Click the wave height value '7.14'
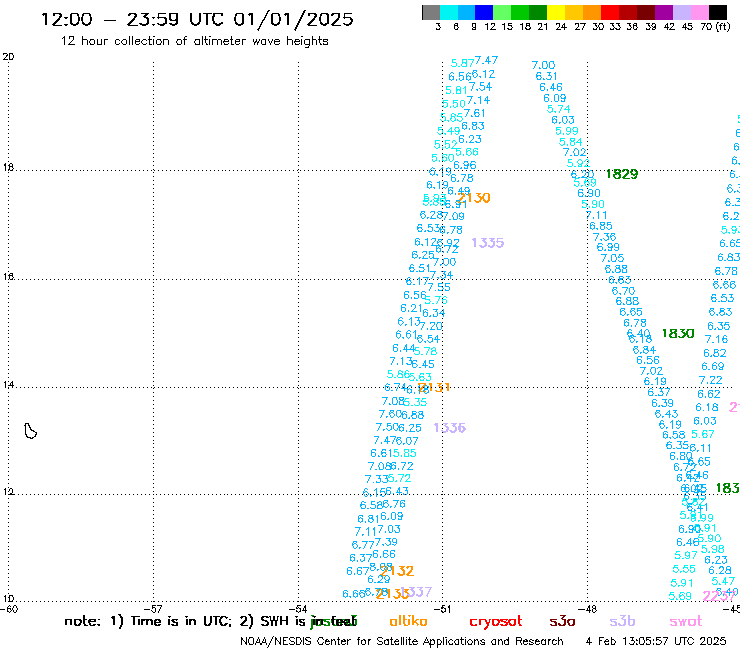This screenshot has width=740, height=650. (x=479, y=100)
